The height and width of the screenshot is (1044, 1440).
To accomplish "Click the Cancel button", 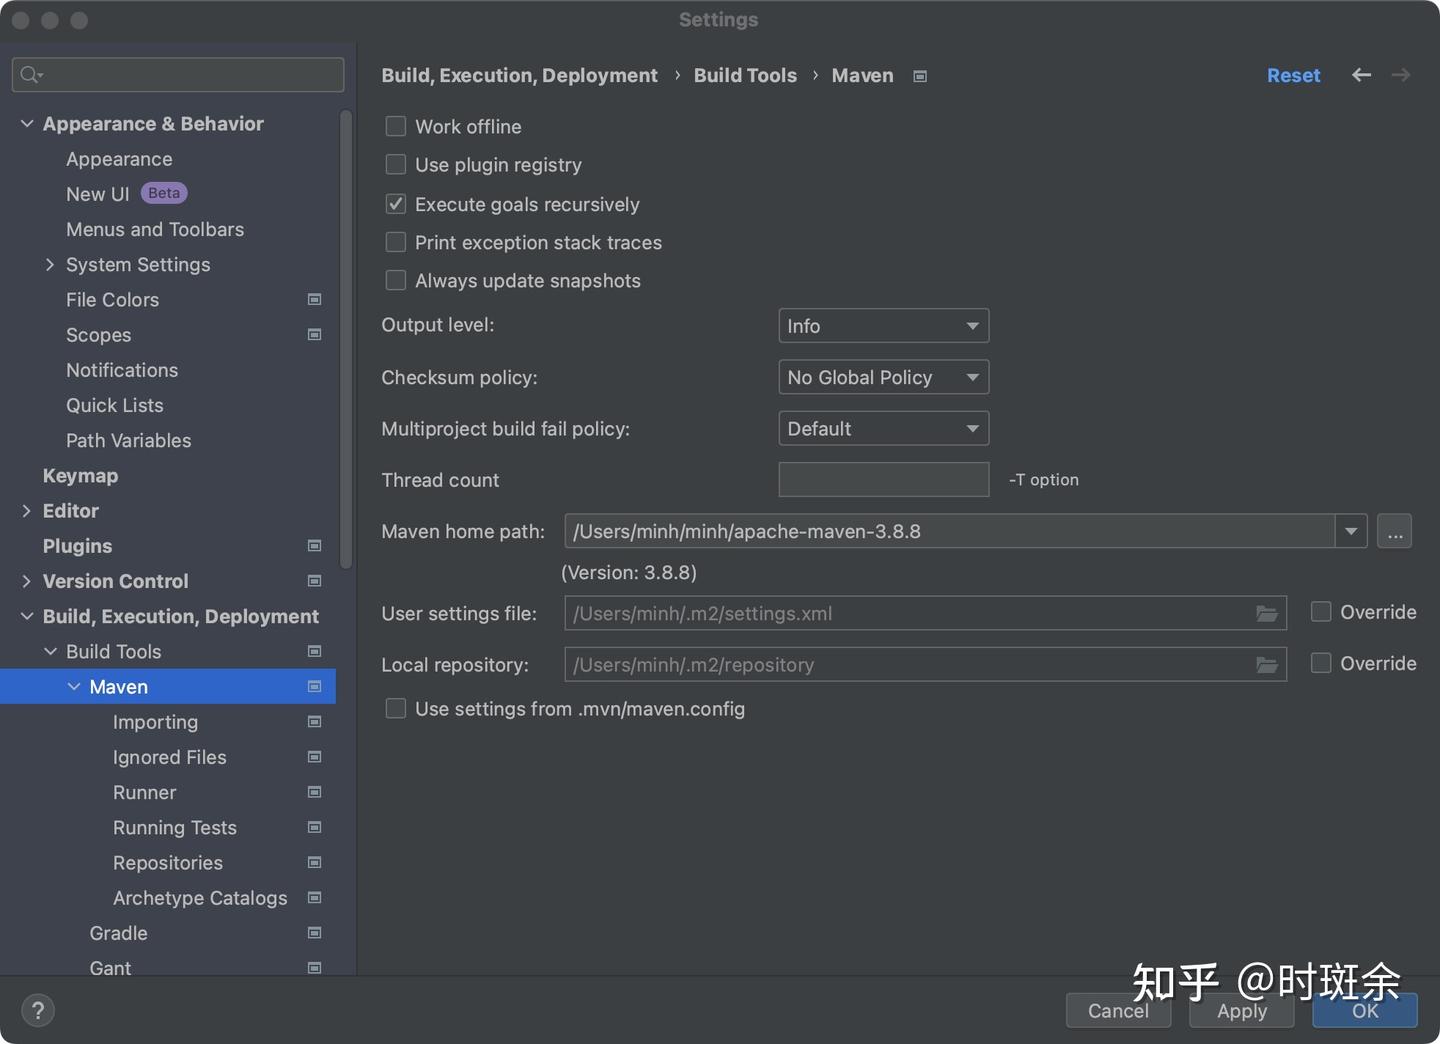I will [x=1118, y=1010].
